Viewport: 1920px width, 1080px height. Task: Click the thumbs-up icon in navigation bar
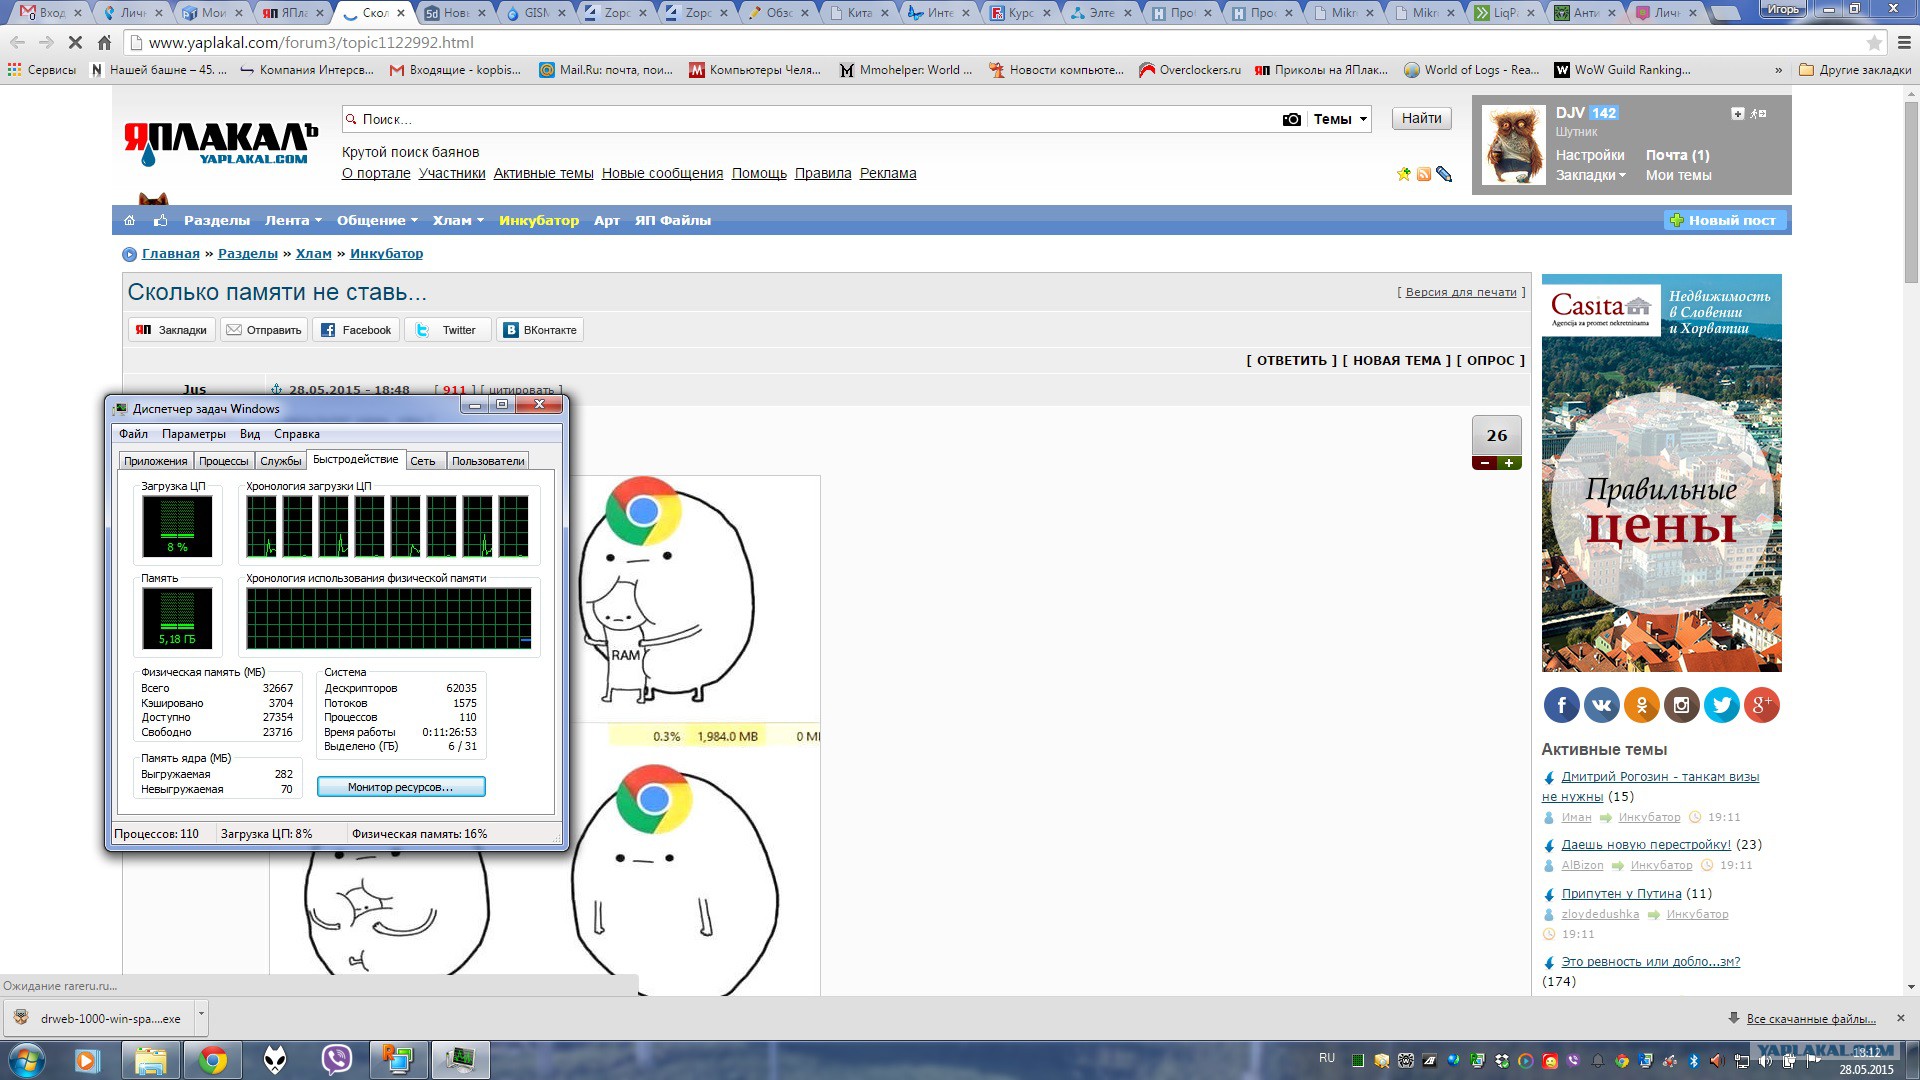point(160,220)
